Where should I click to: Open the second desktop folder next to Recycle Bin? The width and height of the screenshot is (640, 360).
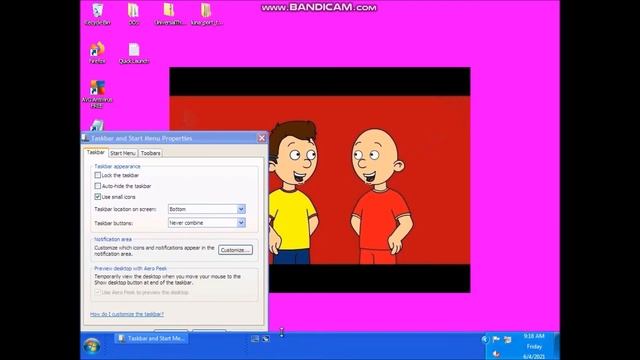pos(133,14)
